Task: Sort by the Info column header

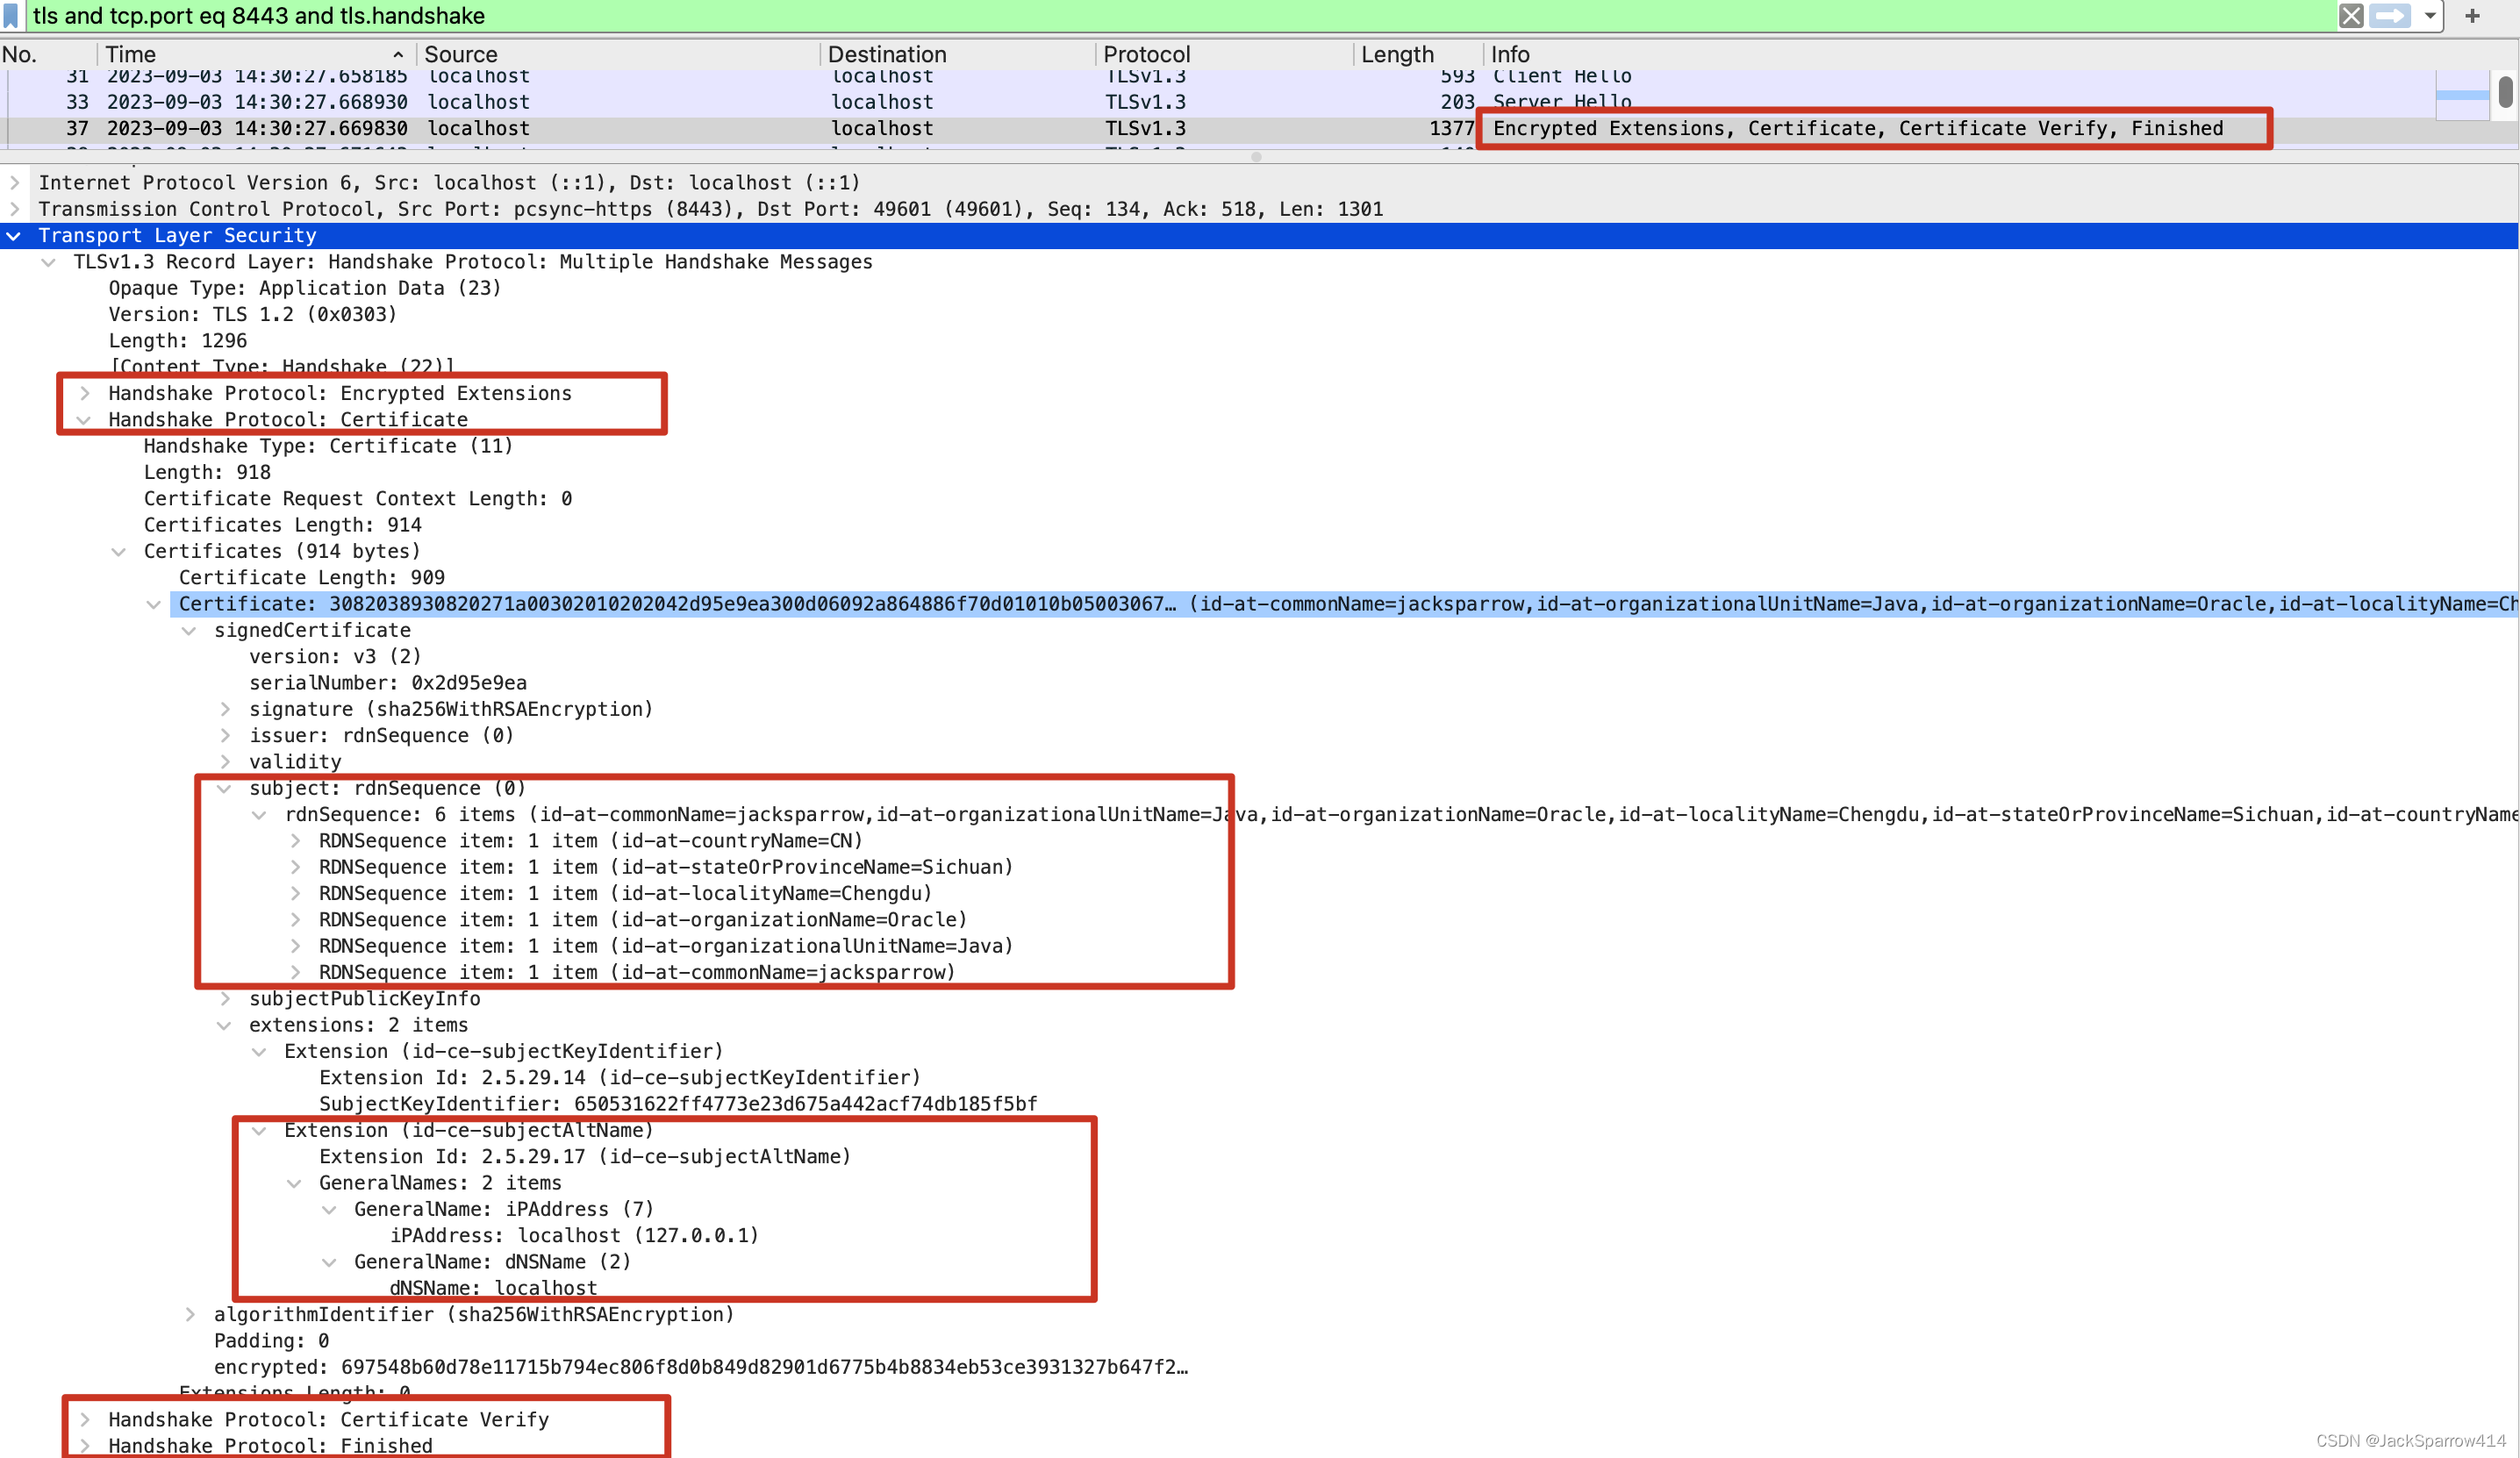Action: point(2000,54)
